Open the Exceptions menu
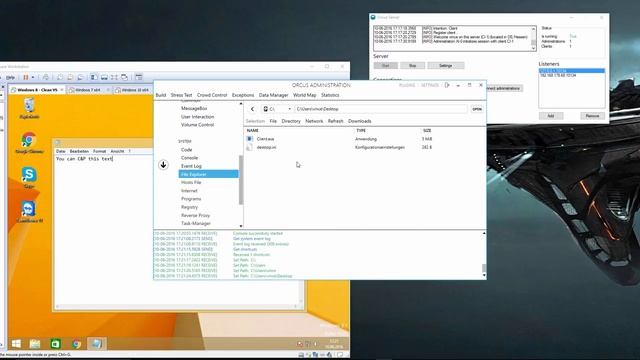Image resolution: width=640 pixels, height=360 pixels. click(x=243, y=95)
